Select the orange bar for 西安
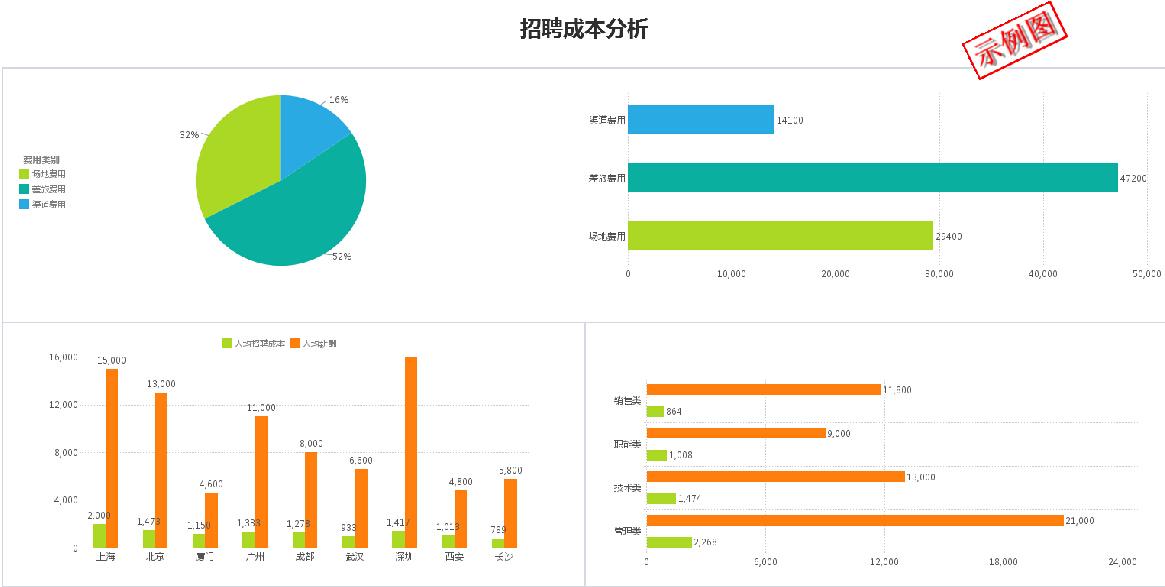Screen dimensions: 1165x587 coord(461,519)
